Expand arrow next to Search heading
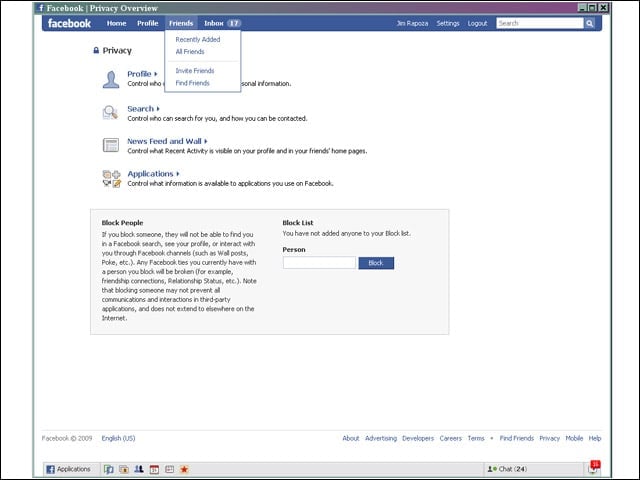This screenshot has height=480, width=640. (158, 109)
